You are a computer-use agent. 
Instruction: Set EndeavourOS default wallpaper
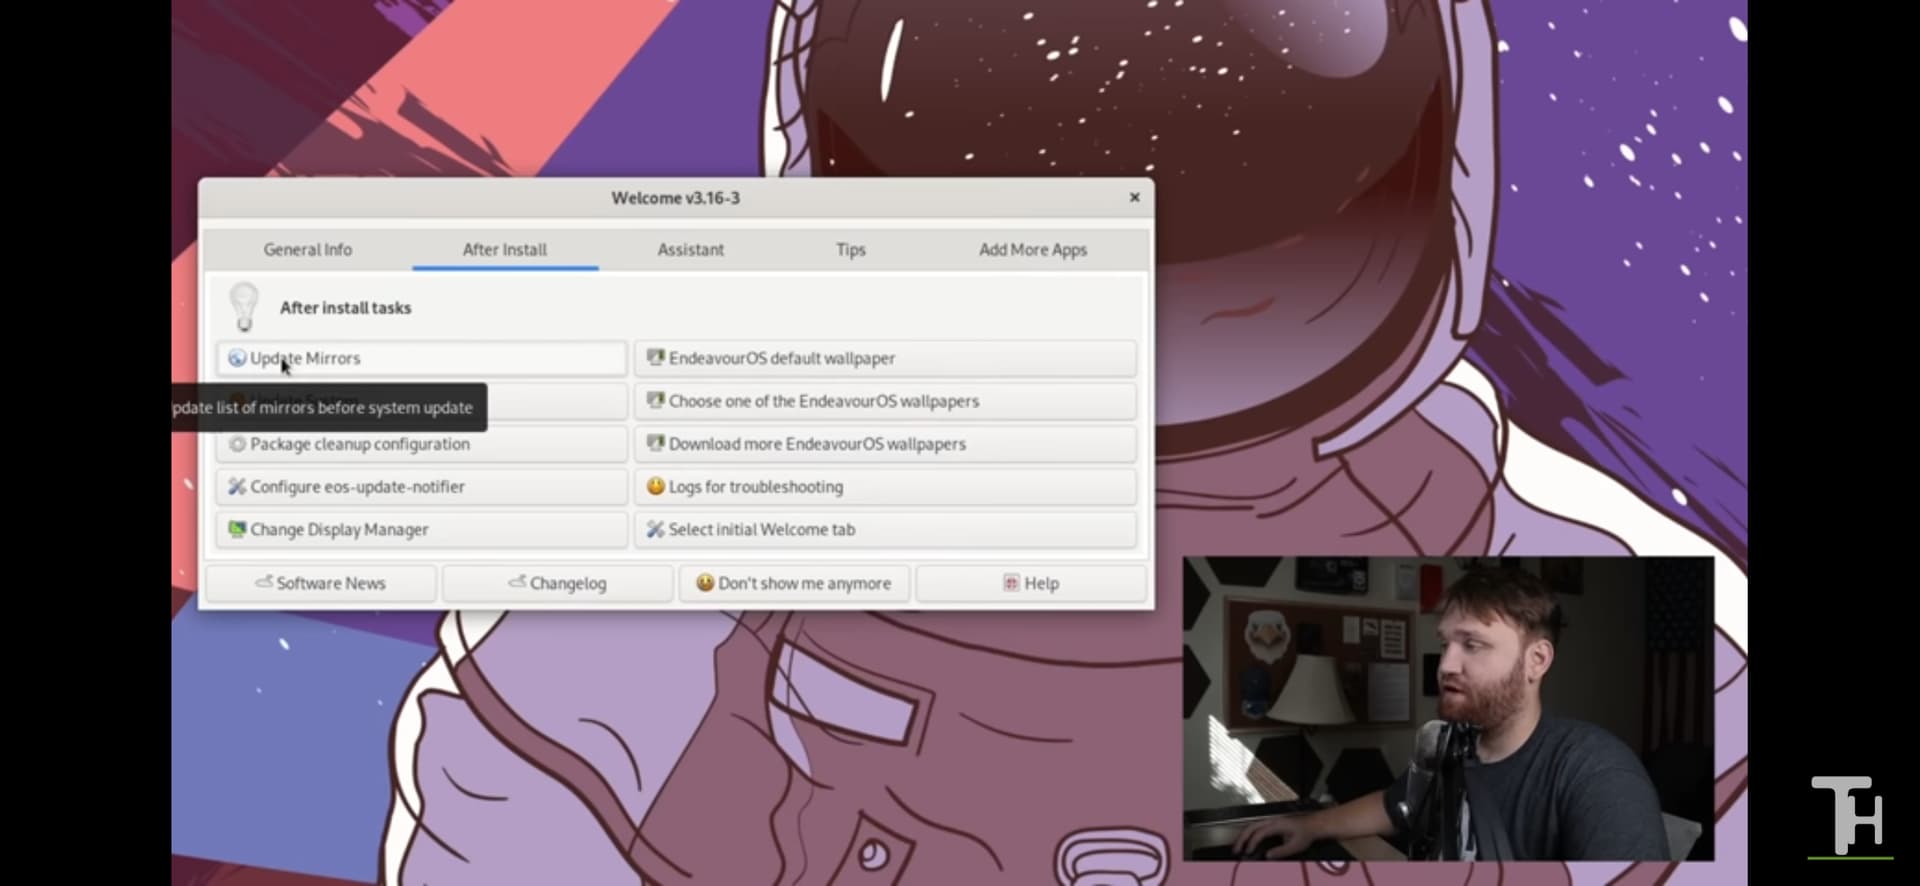885,358
